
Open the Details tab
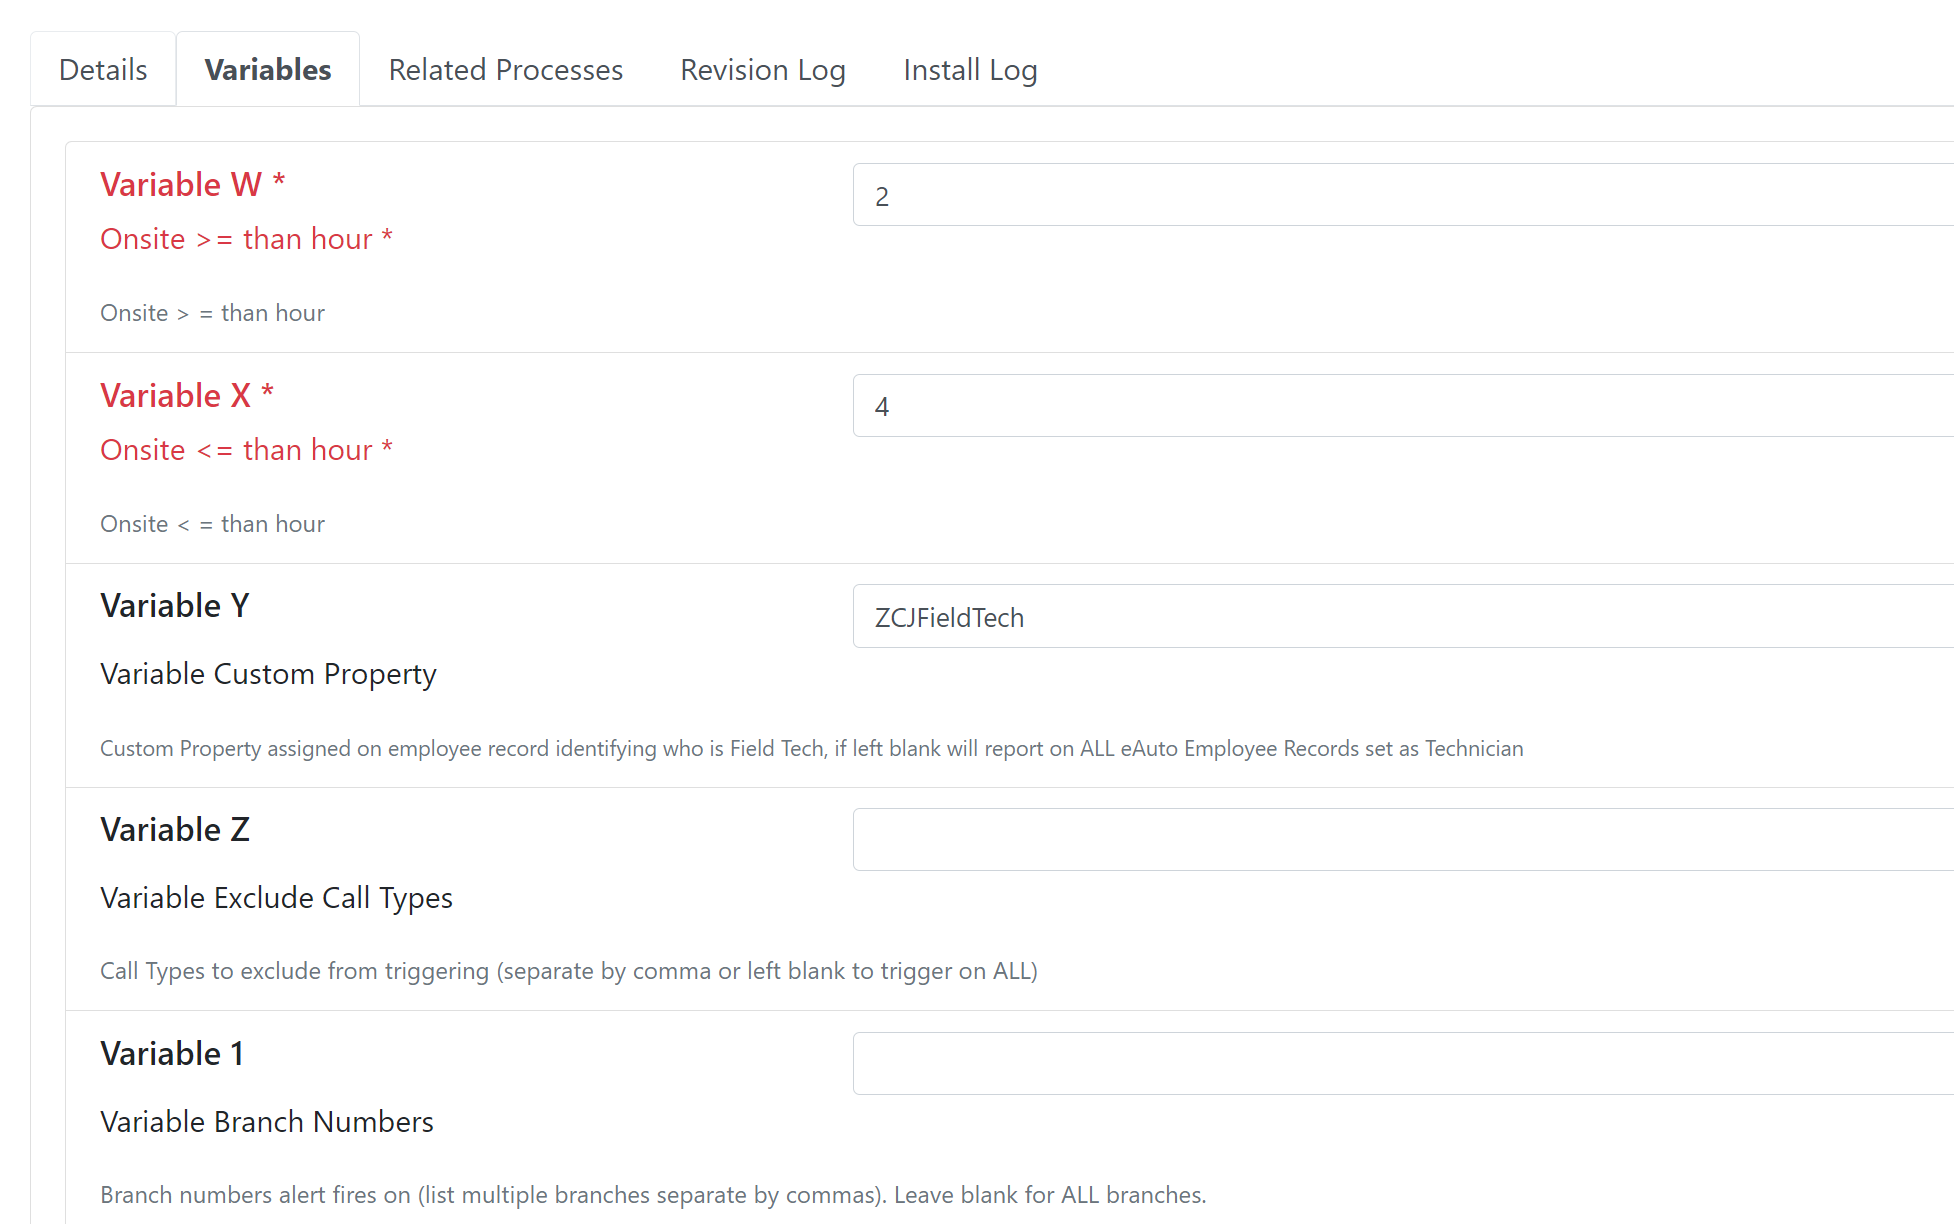click(x=103, y=70)
